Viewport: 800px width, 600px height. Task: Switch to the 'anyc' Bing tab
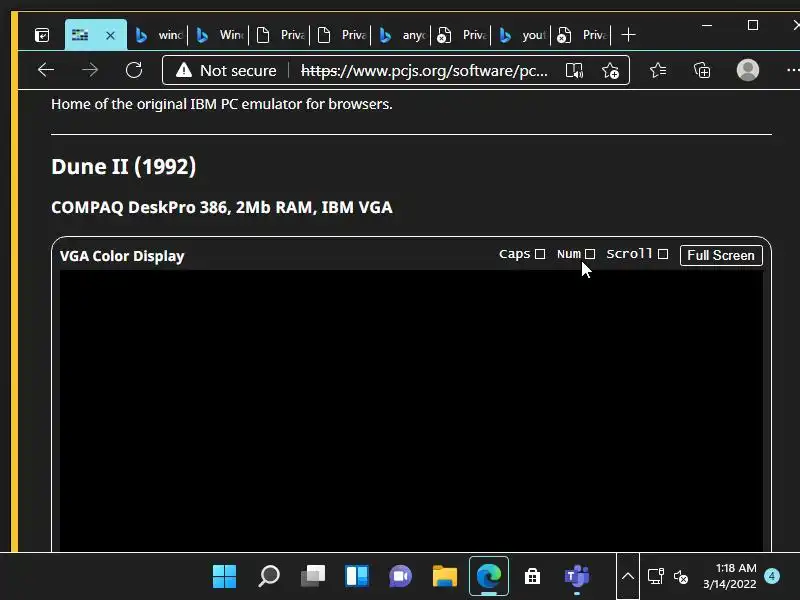401,35
